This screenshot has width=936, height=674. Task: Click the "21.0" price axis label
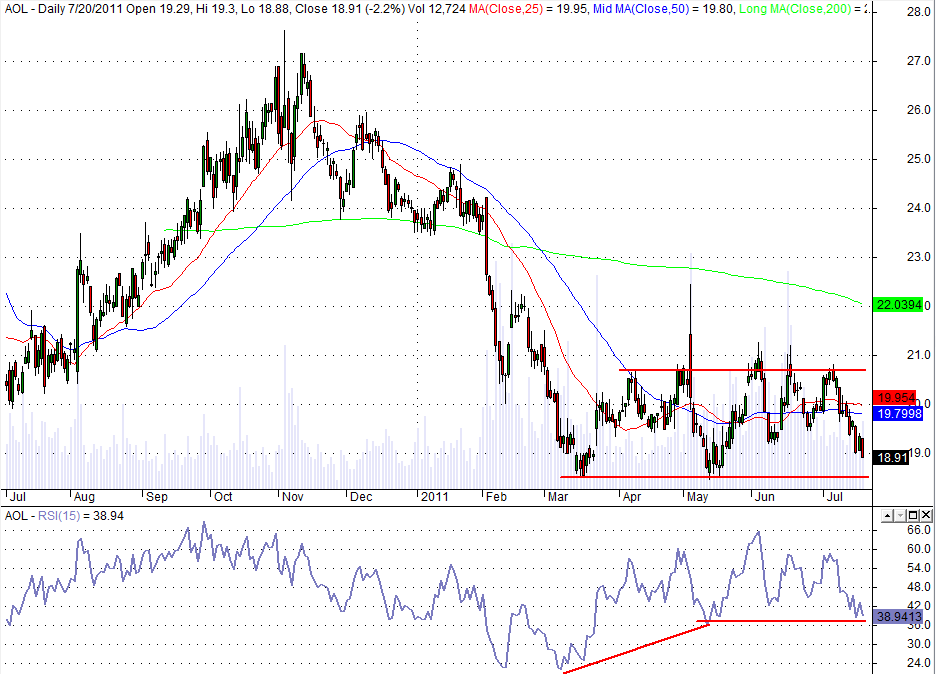919,355
